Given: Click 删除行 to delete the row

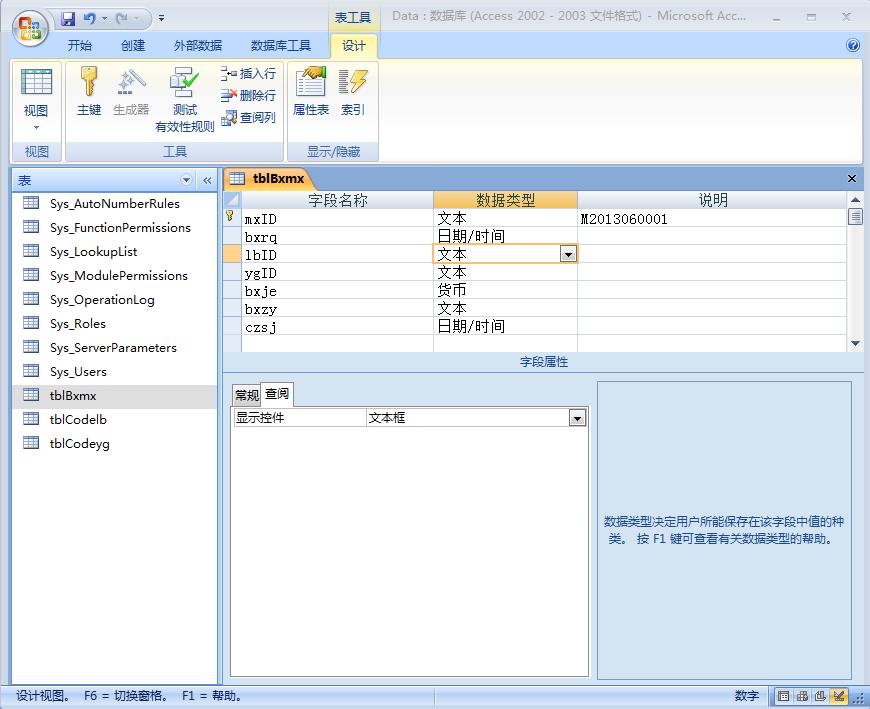Looking at the screenshot, I should [249, 95].
